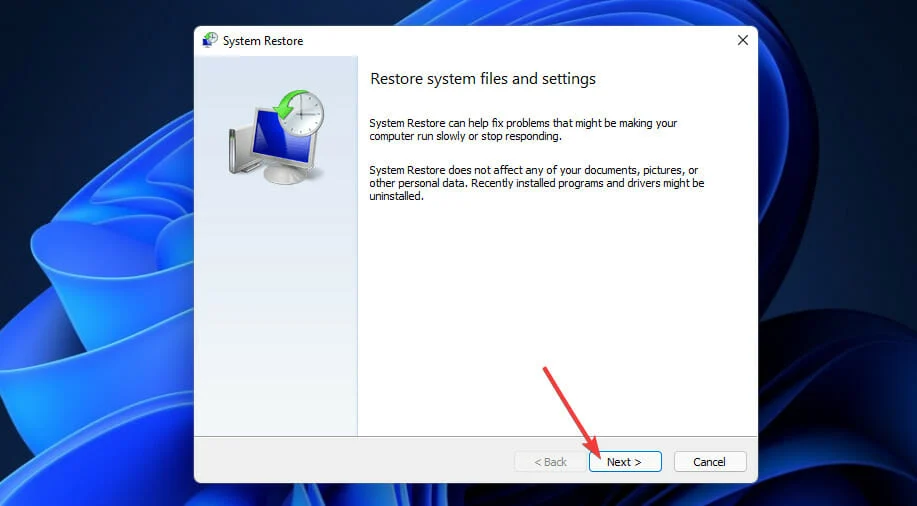Click the text 'System Restore can help fix problems'
917x506 pixels.
459,123
